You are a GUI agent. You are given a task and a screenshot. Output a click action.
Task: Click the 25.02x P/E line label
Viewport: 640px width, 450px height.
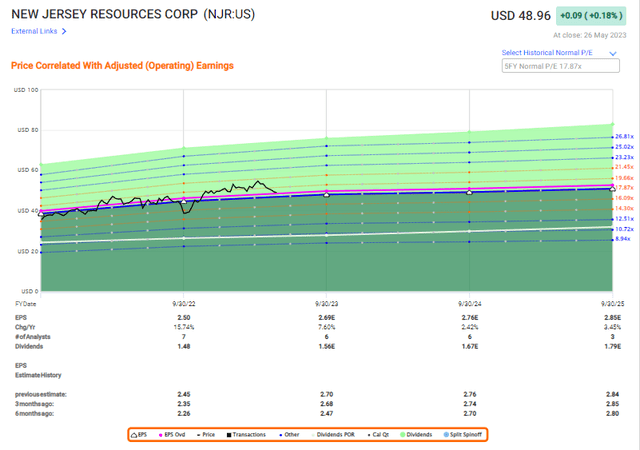click(624, 147)
